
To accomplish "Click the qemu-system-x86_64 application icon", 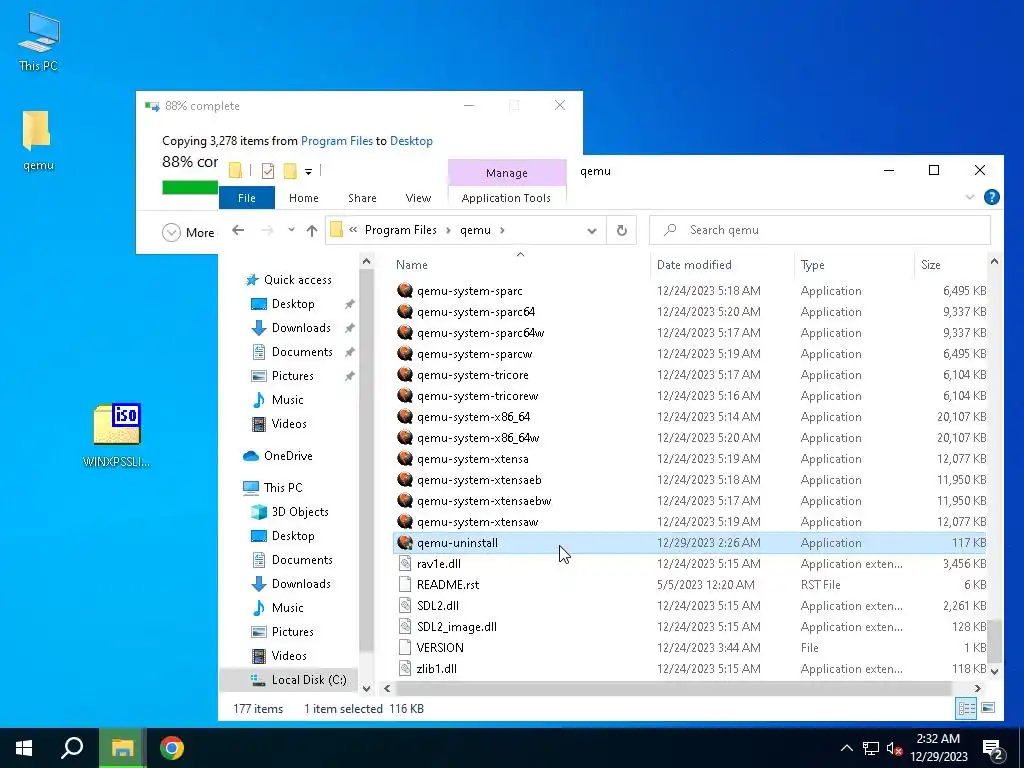I will (x=405, y=417).
